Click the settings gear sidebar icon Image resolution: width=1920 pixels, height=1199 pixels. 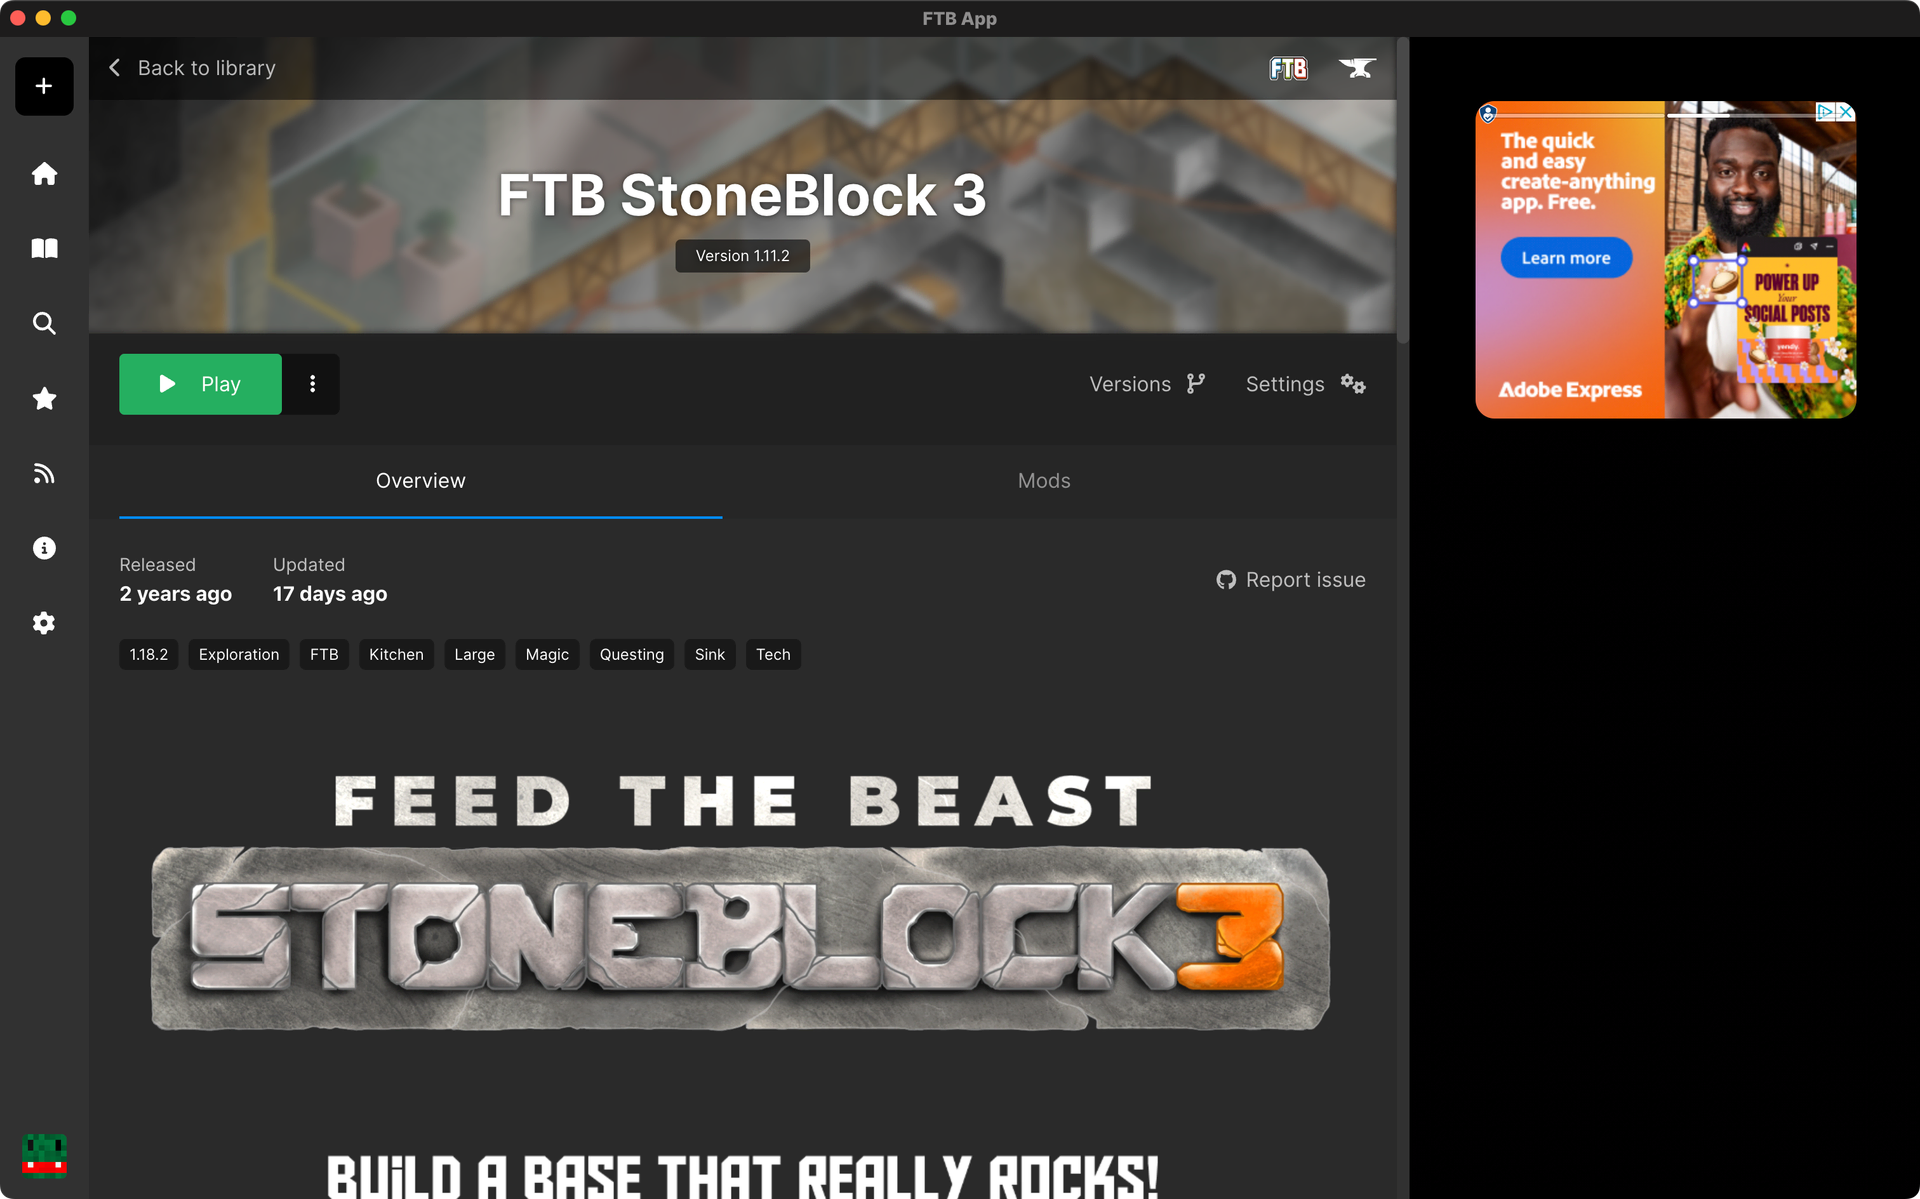[x=44, y=623]
